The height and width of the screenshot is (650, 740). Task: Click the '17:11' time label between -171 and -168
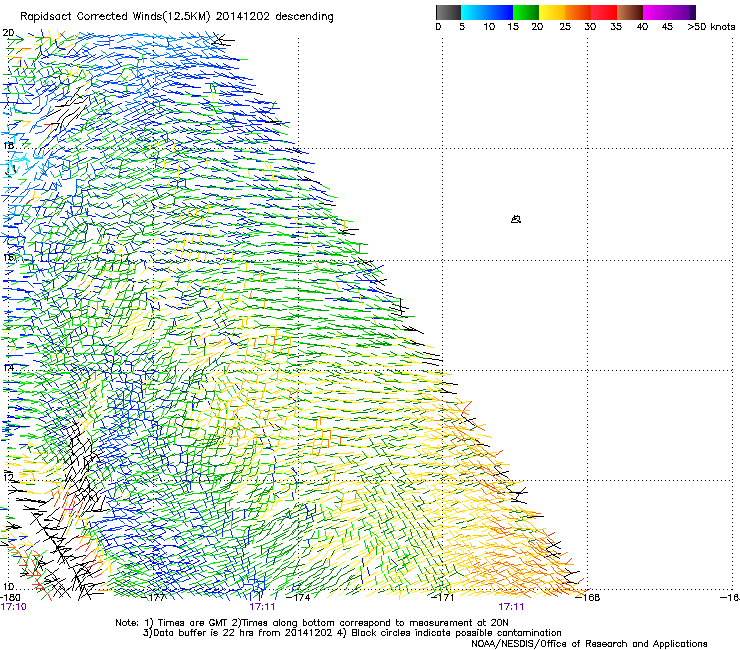(512, 607)
